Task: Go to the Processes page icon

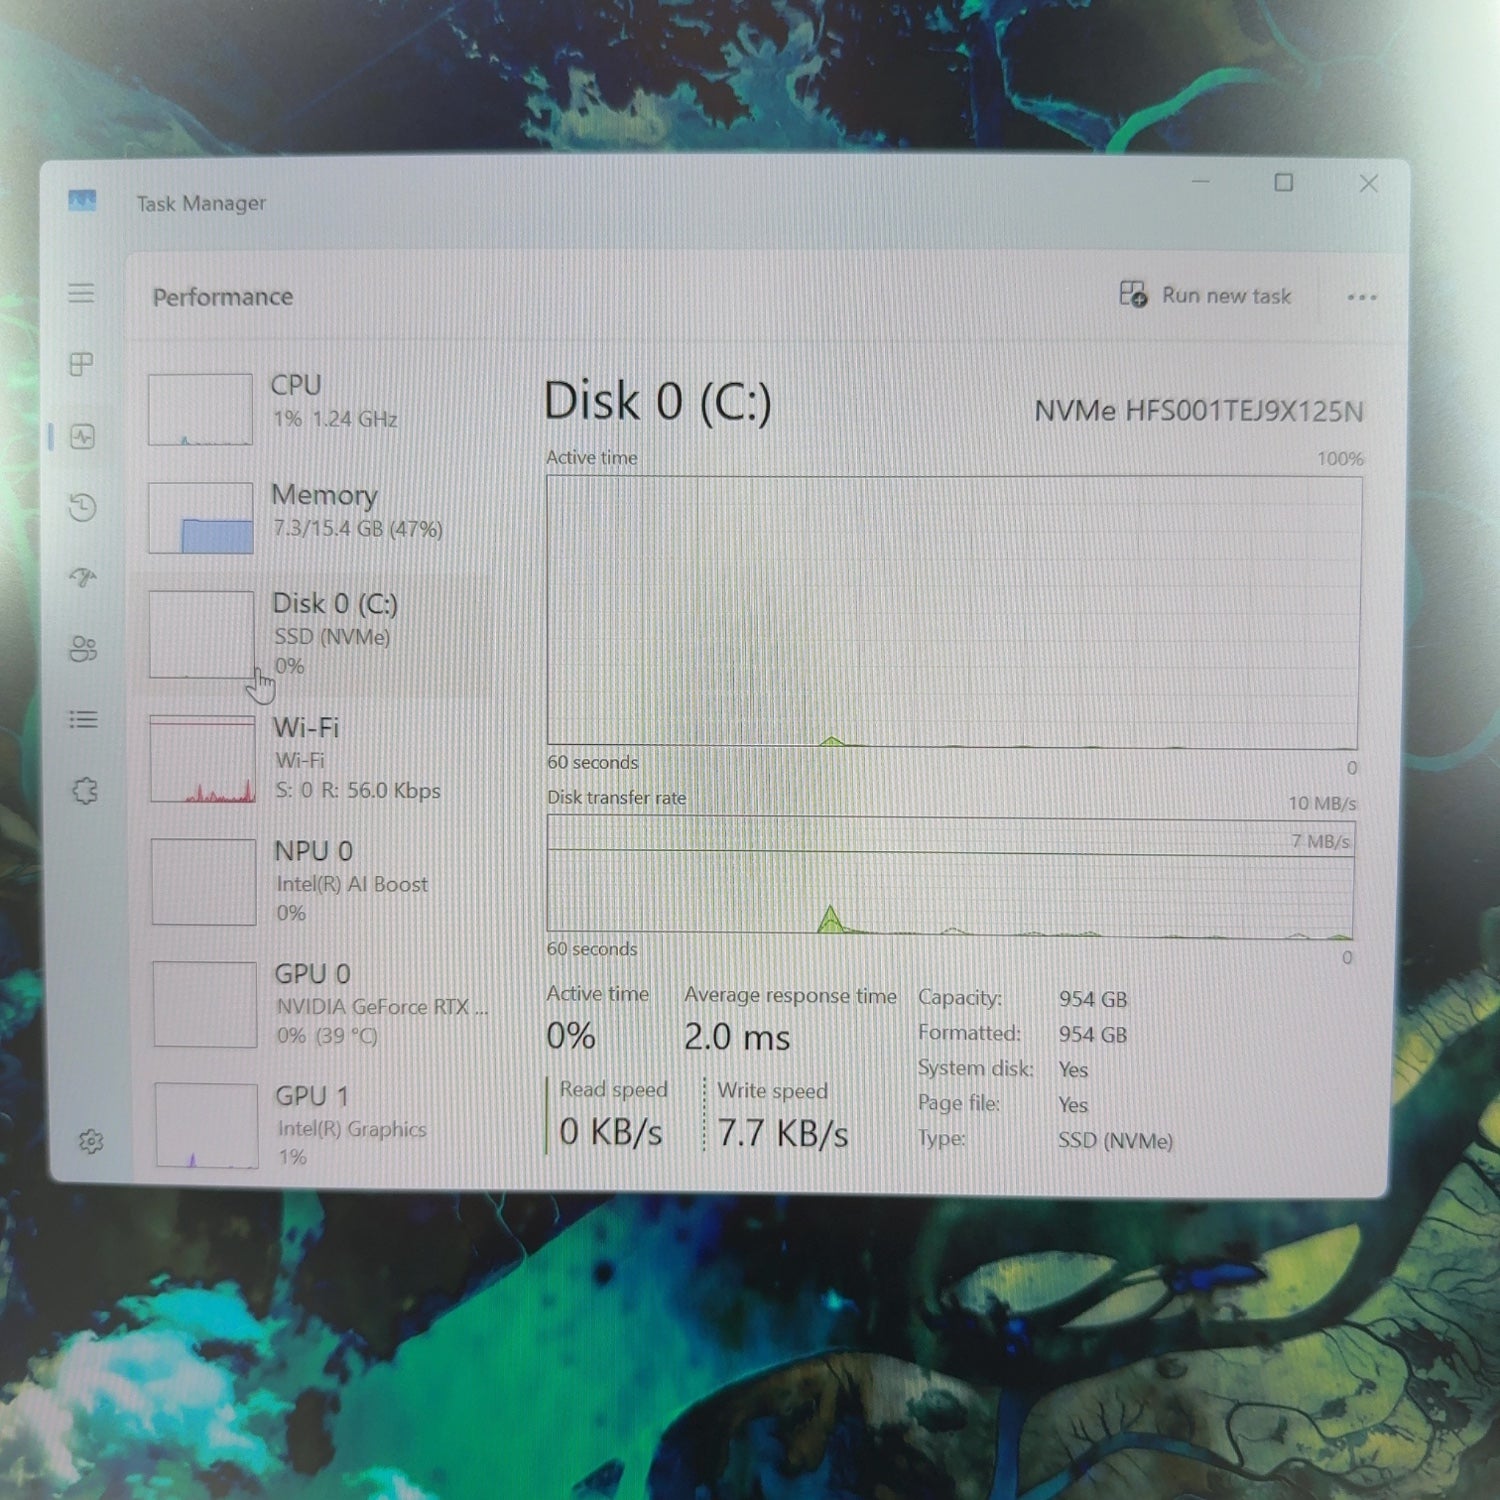Action: (x=82, y=364)
